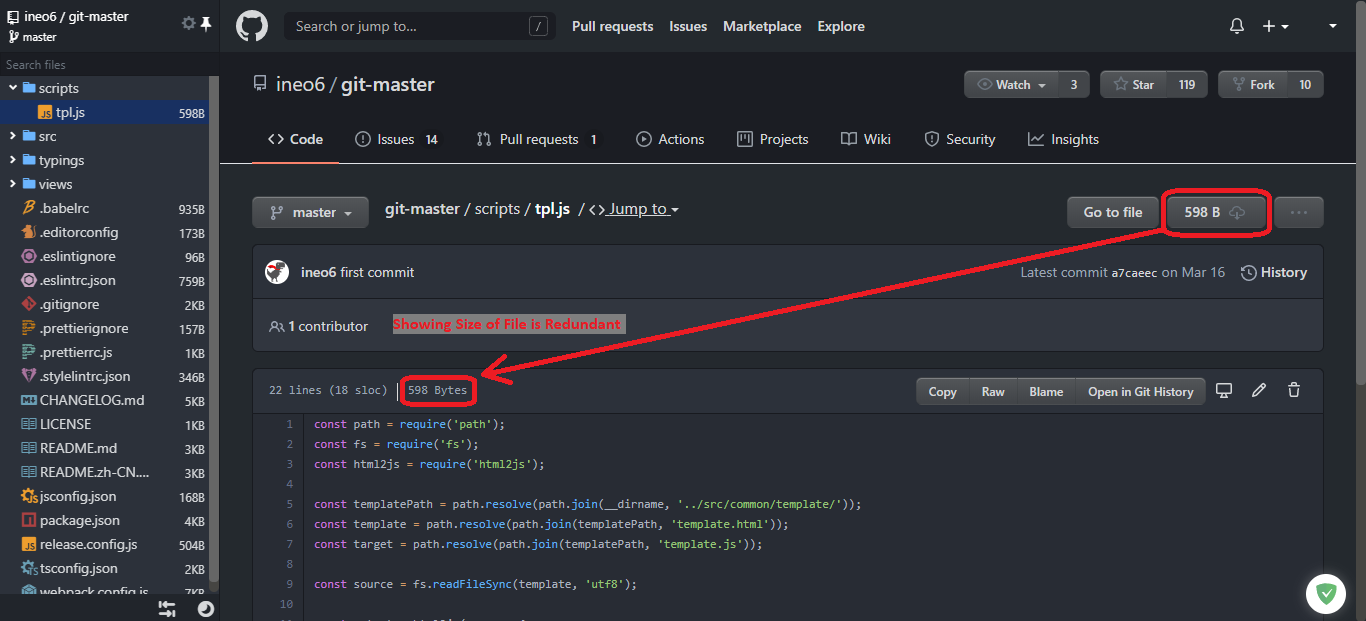The image size is (1366, 621).
Task: Click the .eslintrc.json icon
Action: (29, 280)
